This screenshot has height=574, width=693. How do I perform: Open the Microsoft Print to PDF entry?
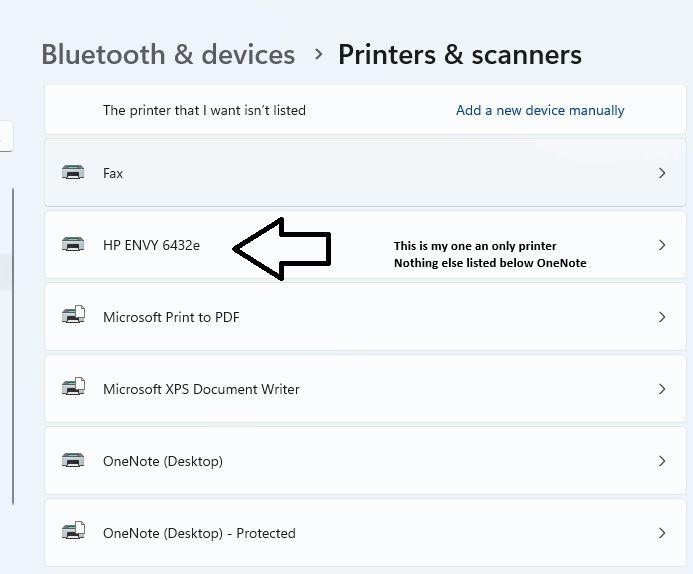tap(171, 317)
